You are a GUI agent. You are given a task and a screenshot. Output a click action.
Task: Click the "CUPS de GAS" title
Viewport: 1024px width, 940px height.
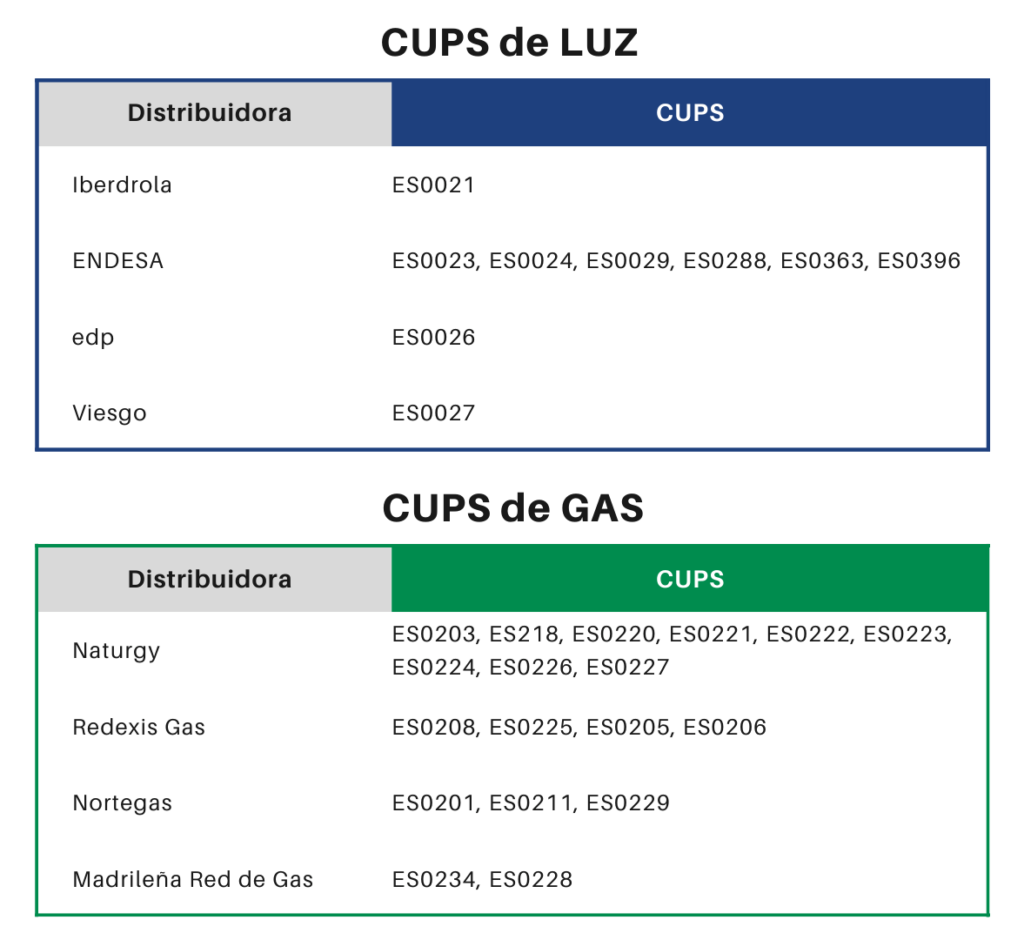(512, 508)
